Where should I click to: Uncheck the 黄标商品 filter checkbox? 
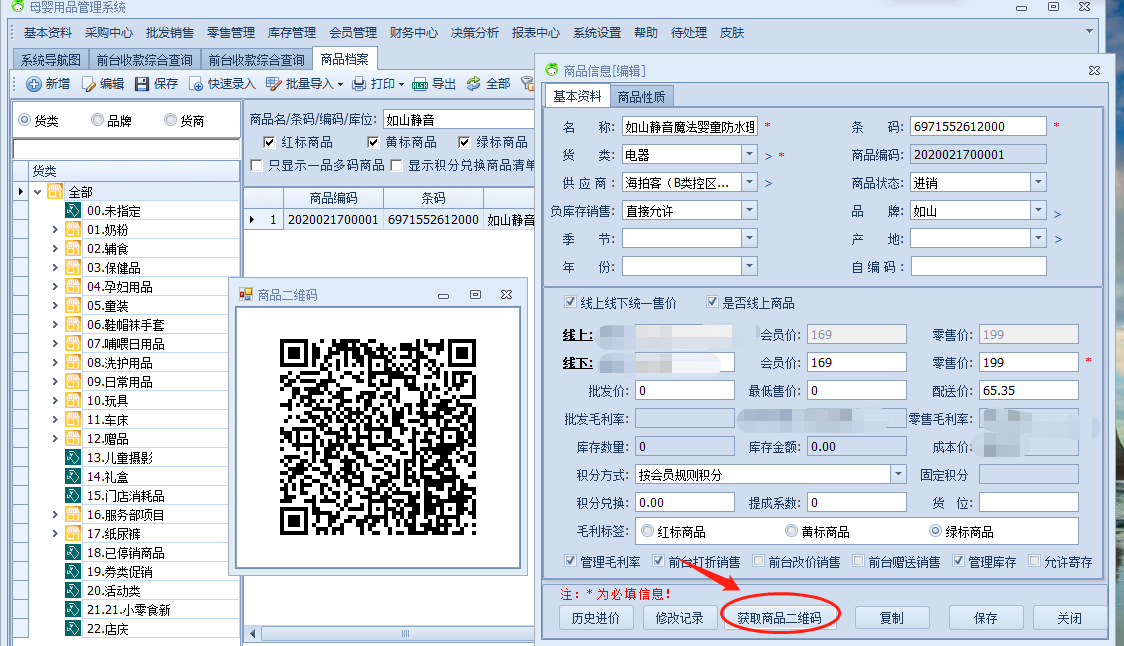point(373,142)
